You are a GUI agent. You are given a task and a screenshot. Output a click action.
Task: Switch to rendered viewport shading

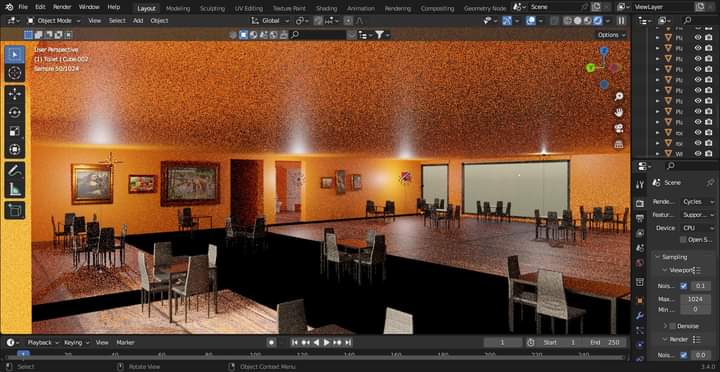(597, 21)
